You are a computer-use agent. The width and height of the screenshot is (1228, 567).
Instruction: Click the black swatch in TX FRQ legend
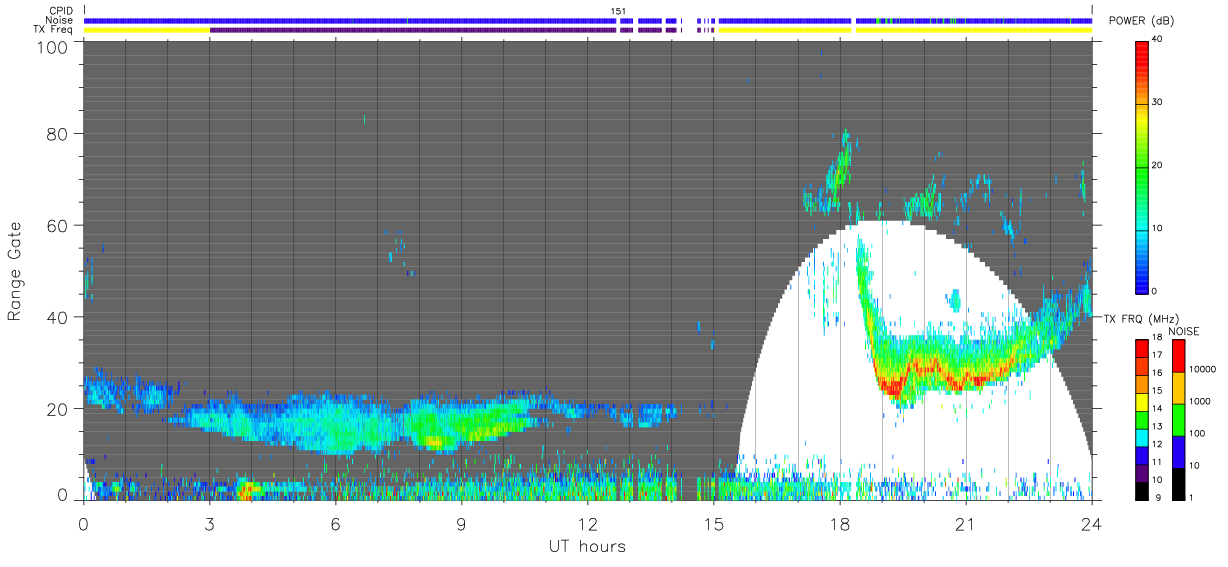coord(1142,491)
